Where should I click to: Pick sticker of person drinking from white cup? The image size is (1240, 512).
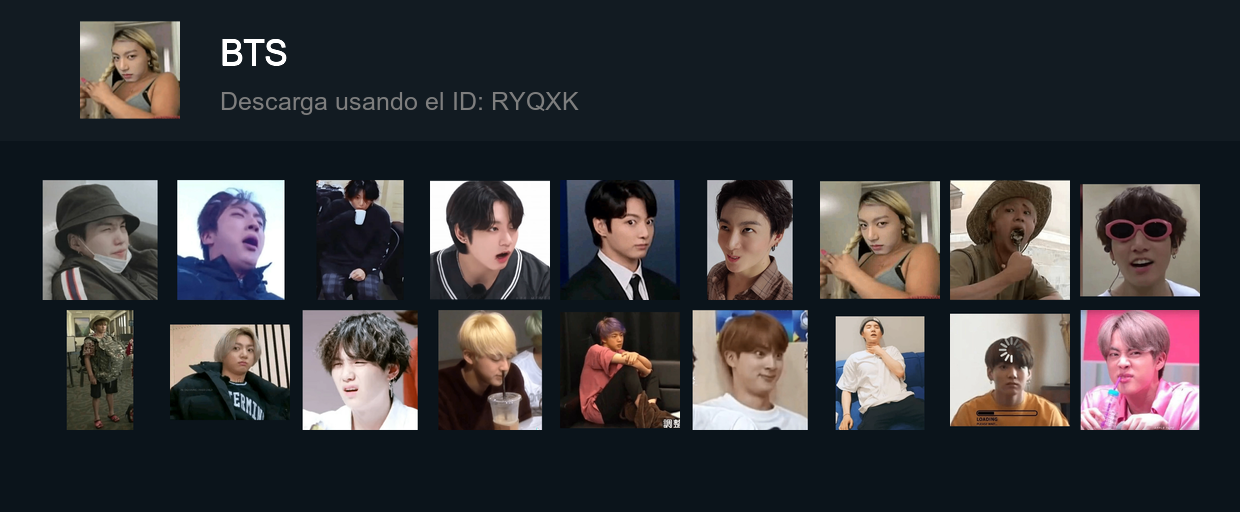point(360,240)
